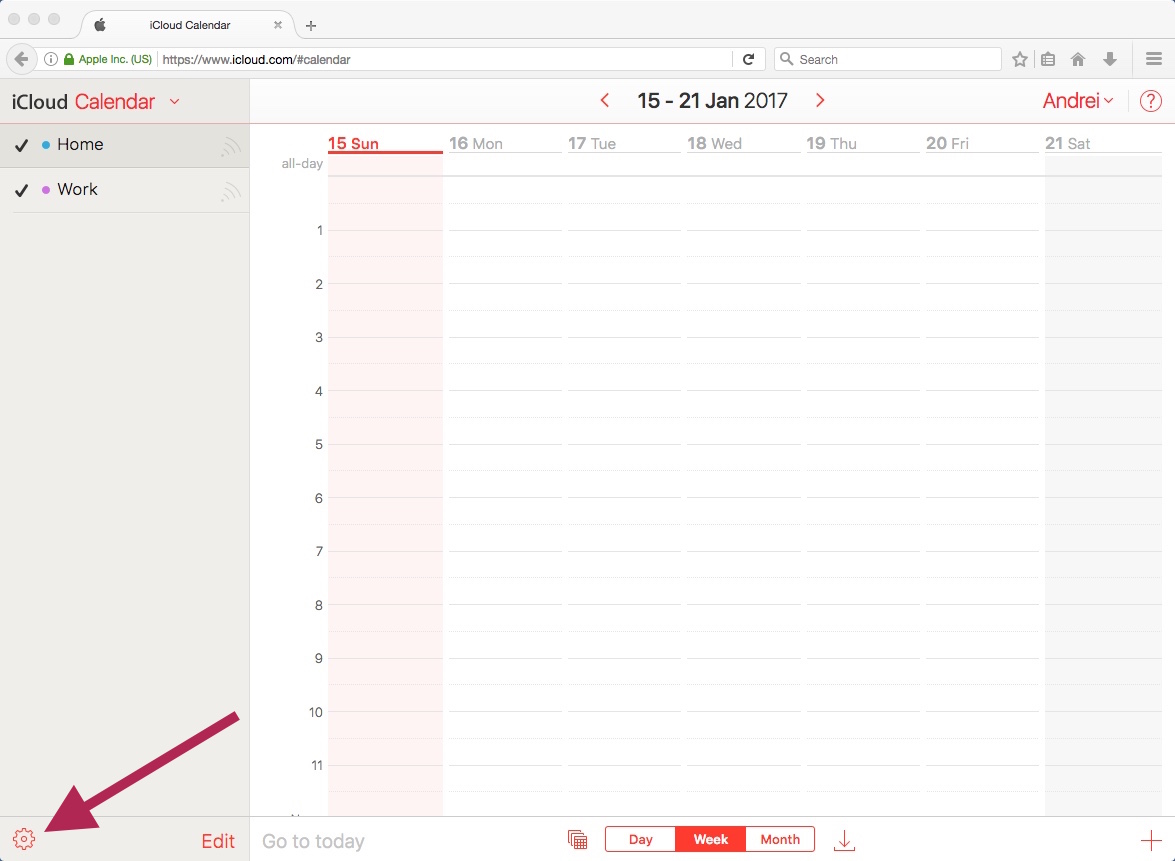The height and width of the screenshot is (861, 1175).
Task: Click the Edit calendars button
Action: (218, 841)
